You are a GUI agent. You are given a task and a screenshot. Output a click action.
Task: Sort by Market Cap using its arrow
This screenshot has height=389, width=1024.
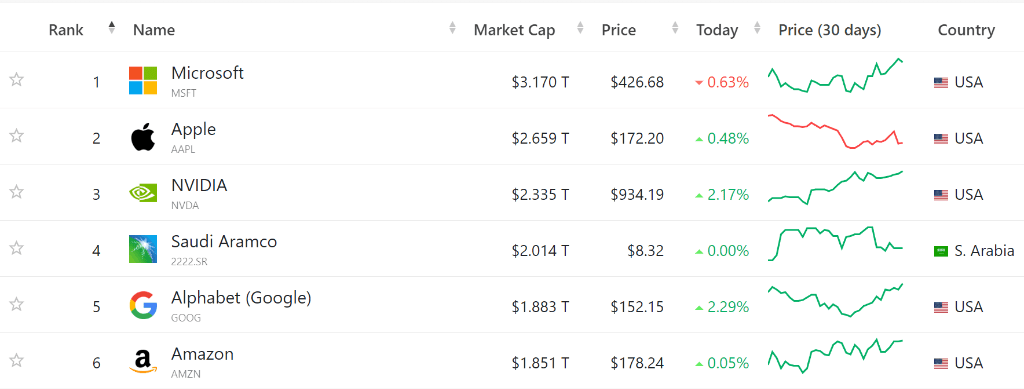[581, 28]
